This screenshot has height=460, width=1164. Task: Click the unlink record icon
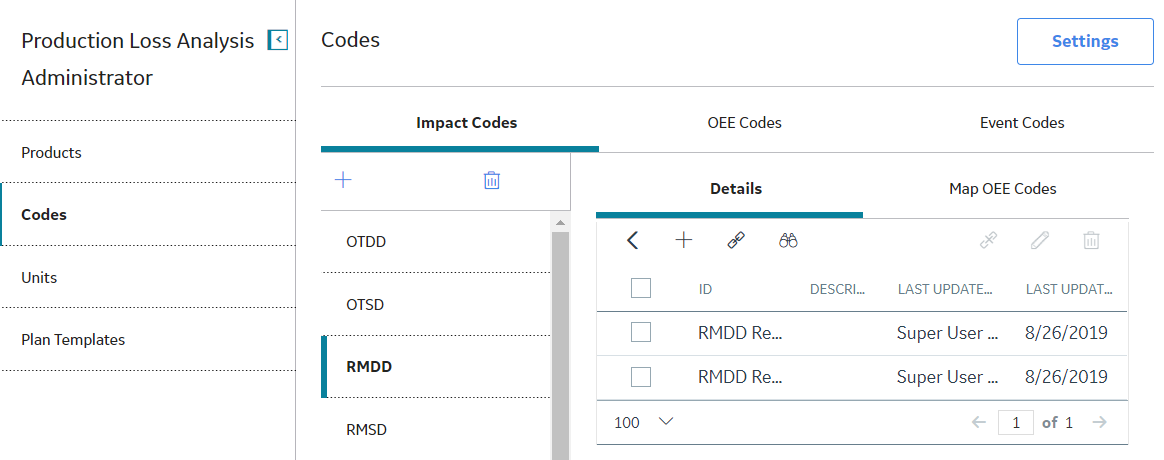click(988, 240)
